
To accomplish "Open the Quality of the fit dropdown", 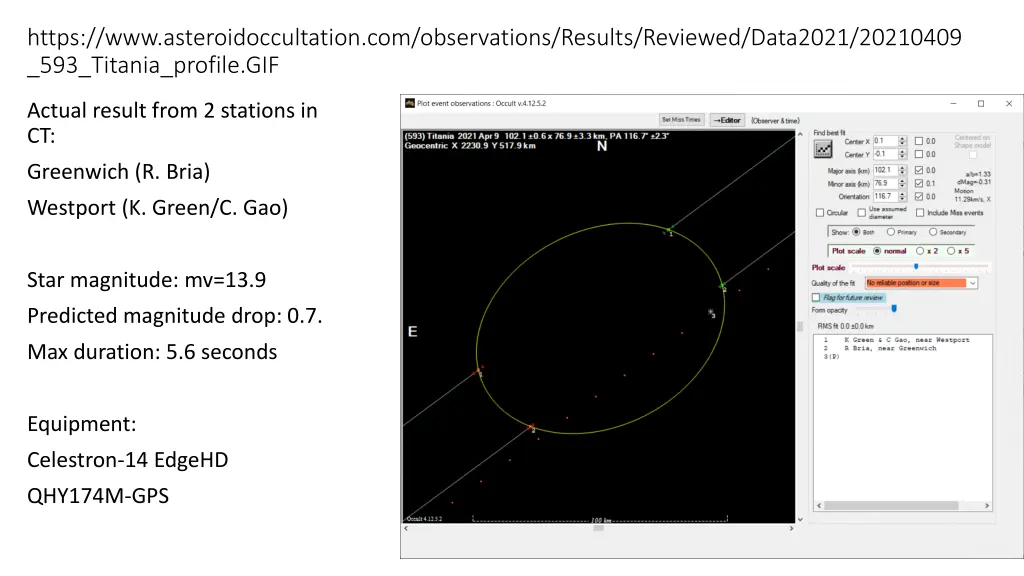I will tap(921, 283).
